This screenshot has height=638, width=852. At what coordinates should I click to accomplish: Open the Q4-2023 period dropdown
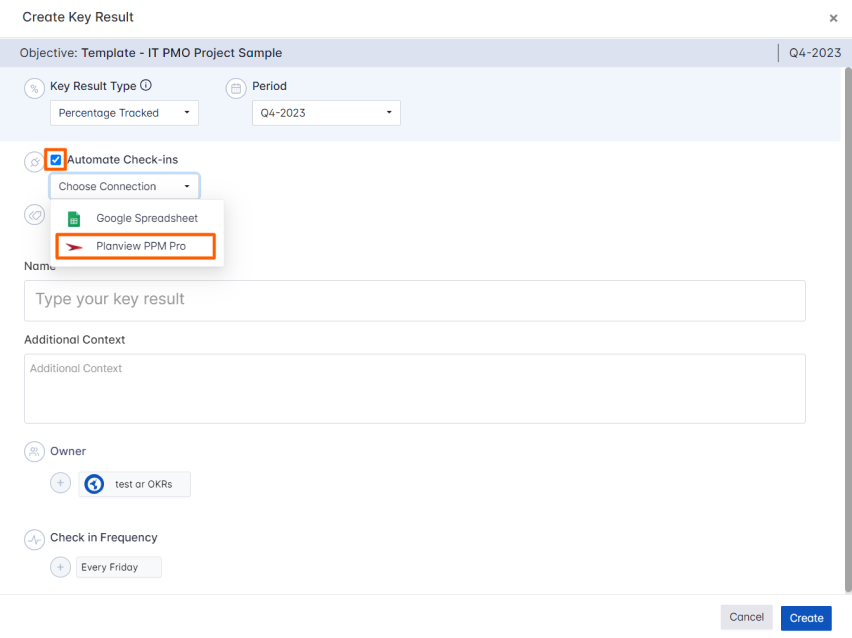click(326, 113)
